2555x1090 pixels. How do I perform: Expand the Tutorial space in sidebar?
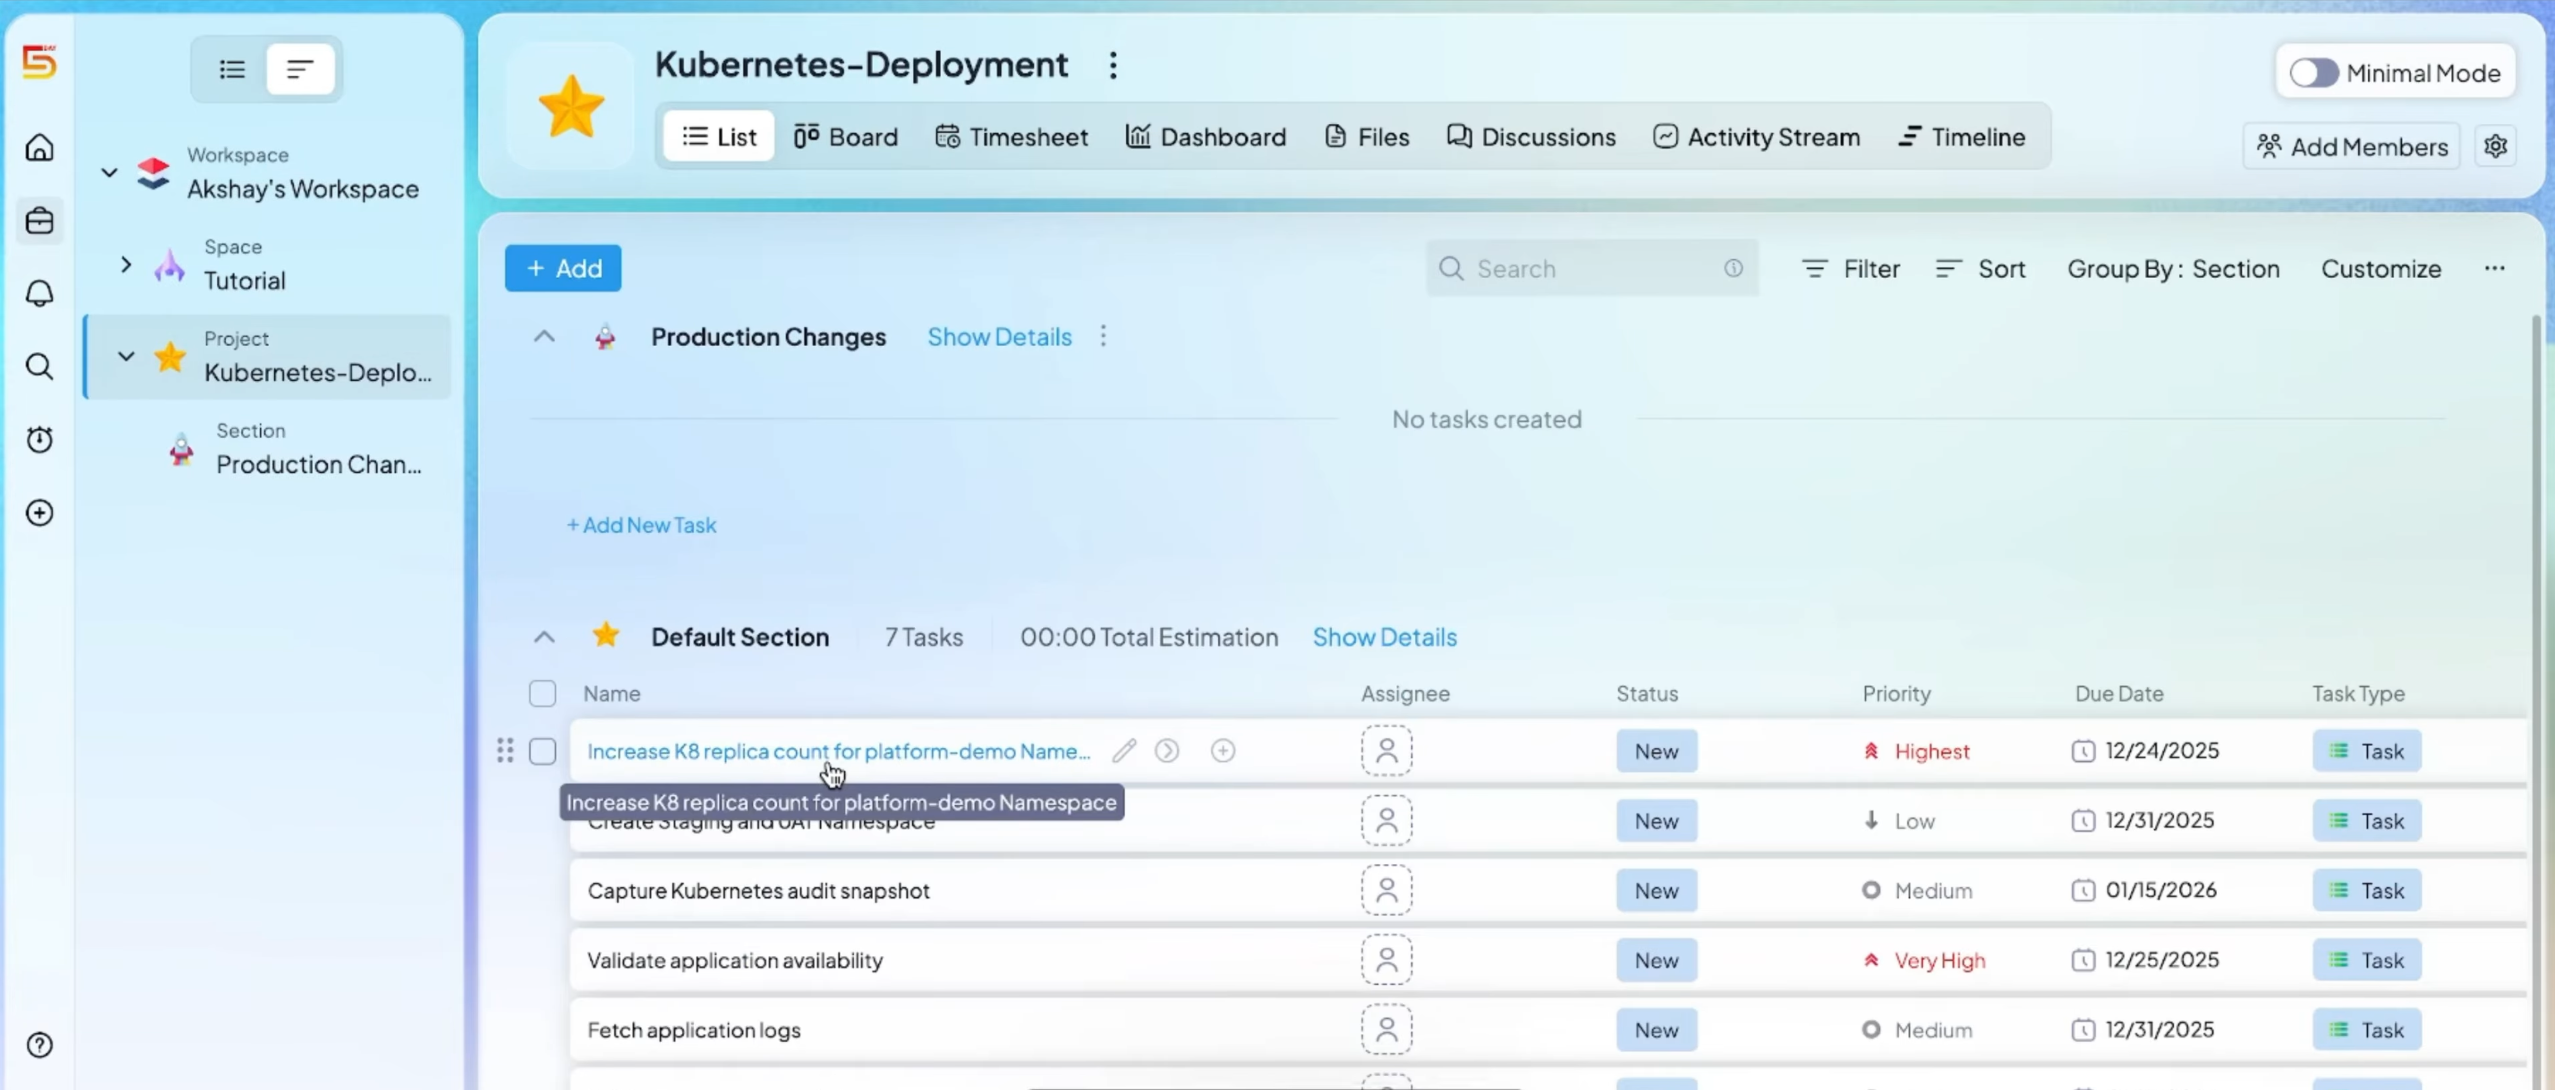pos(126,264)
